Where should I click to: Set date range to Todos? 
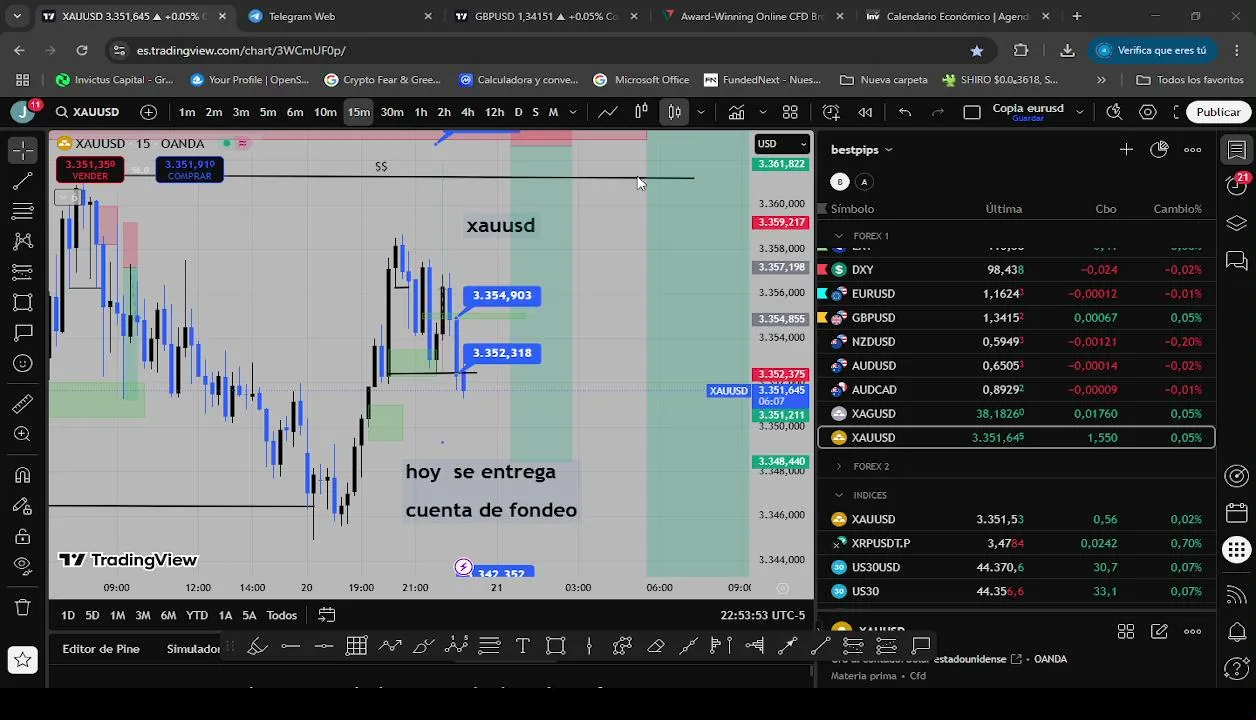(x=281, y=615)
